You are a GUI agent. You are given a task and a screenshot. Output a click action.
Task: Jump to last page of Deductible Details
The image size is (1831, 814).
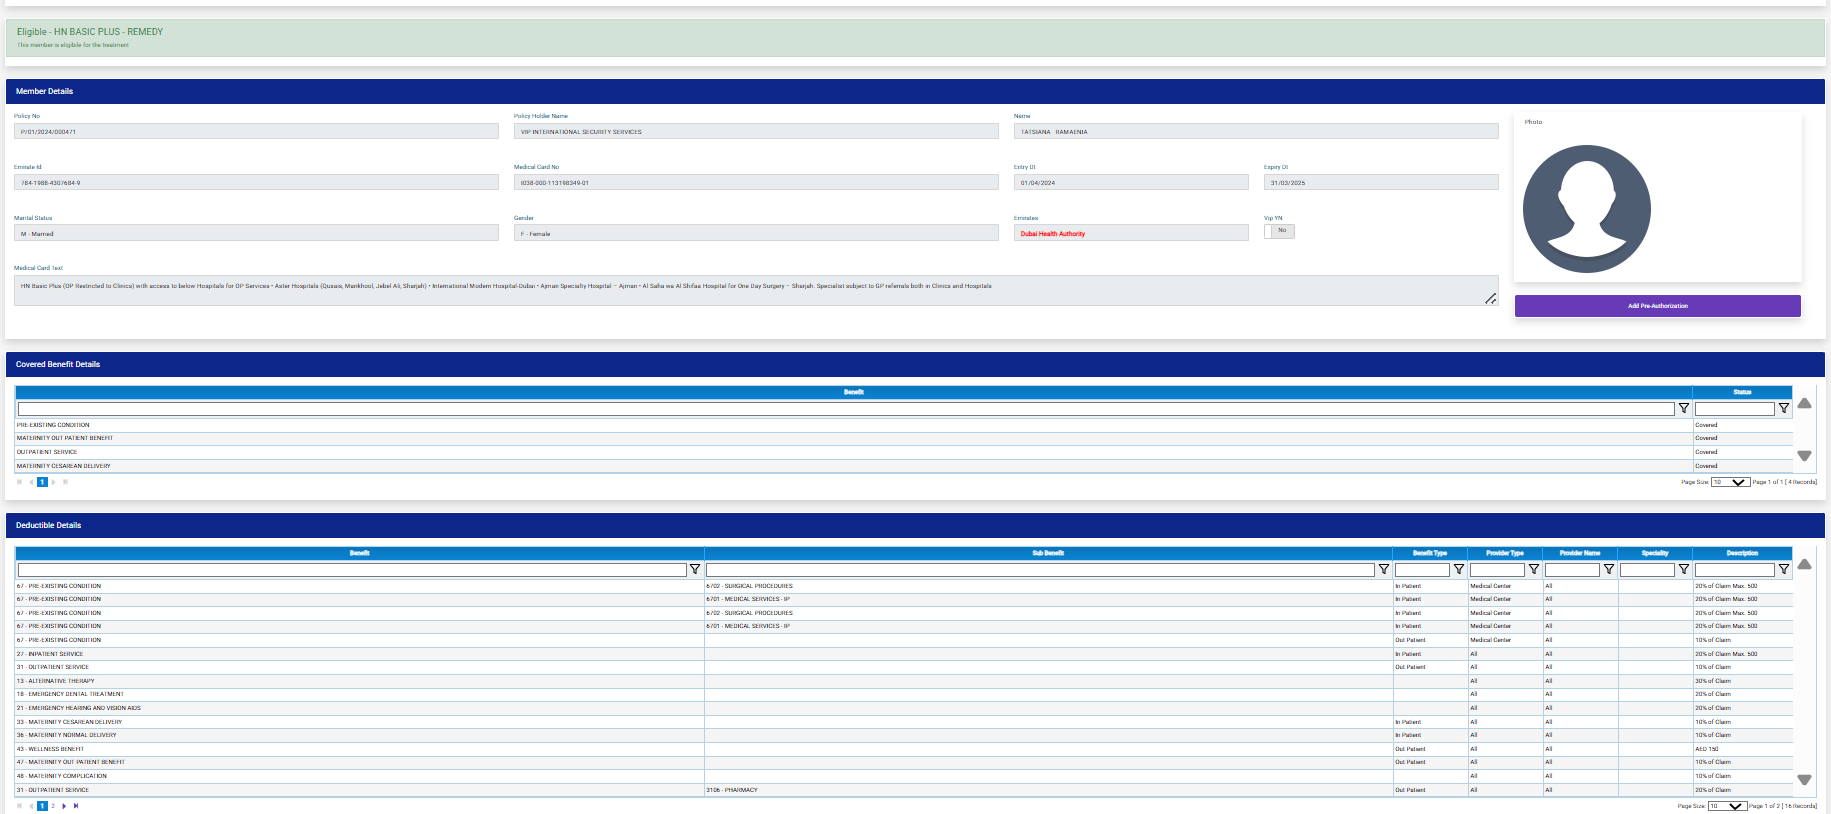click(76, 806)
